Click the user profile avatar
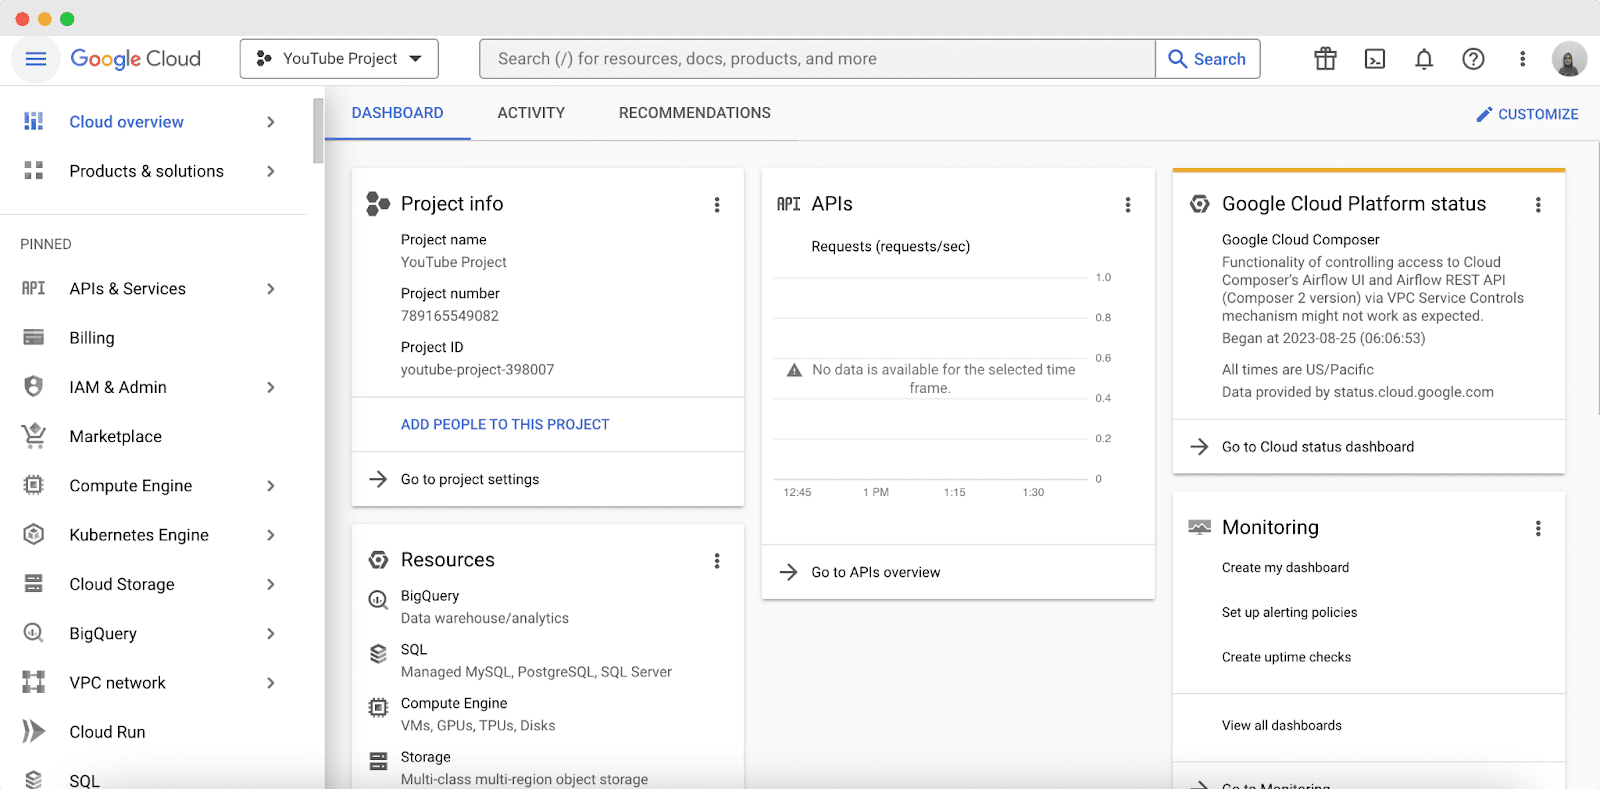The width and height of the screenshot is (1600, 789). (1569, 59)
